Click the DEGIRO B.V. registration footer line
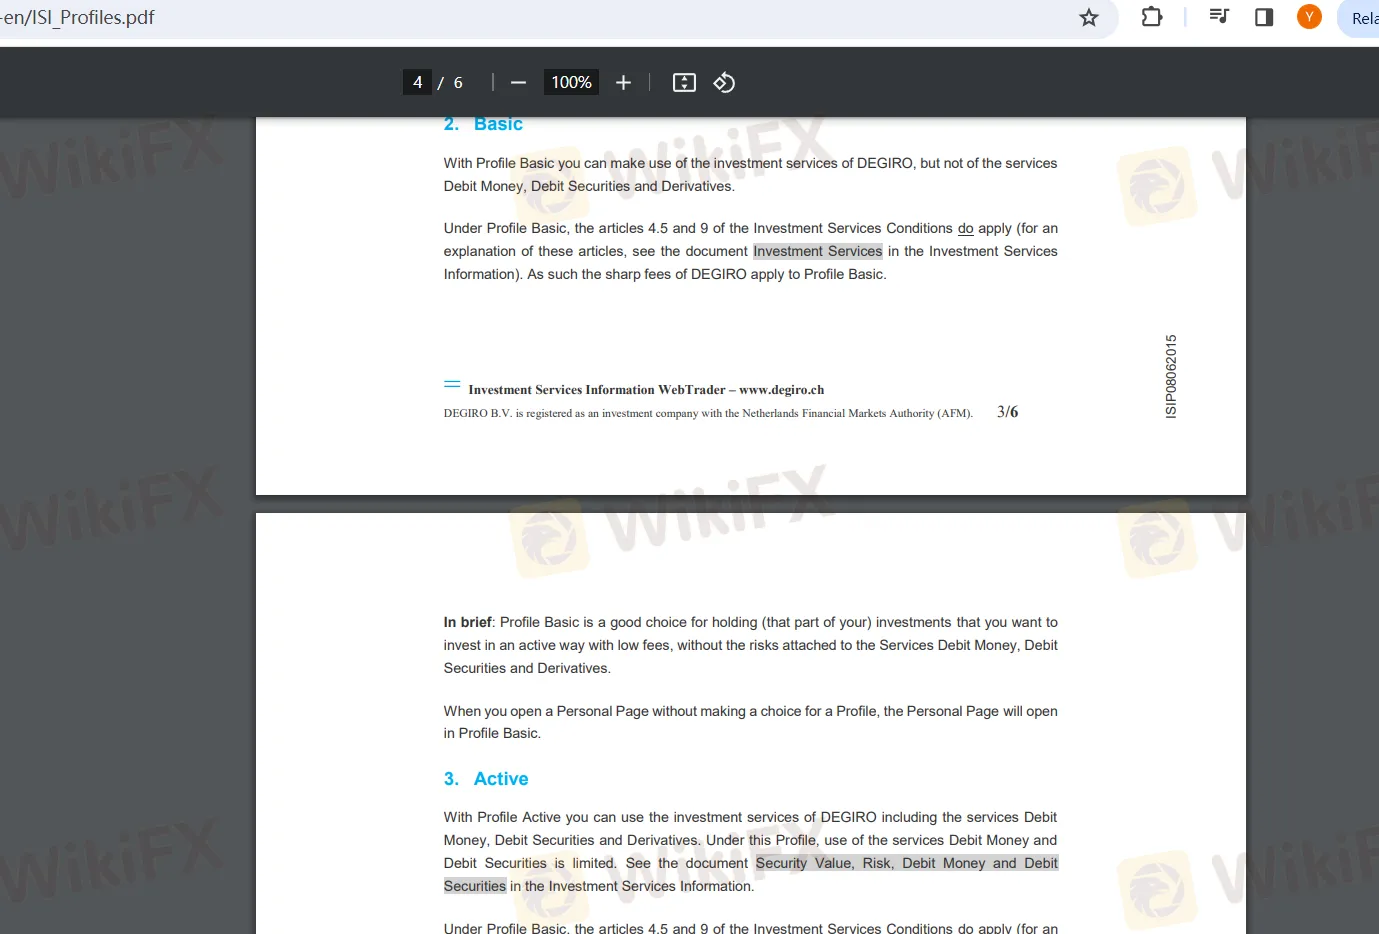The width and height of the screenshot is (1379, 934). 708,413
